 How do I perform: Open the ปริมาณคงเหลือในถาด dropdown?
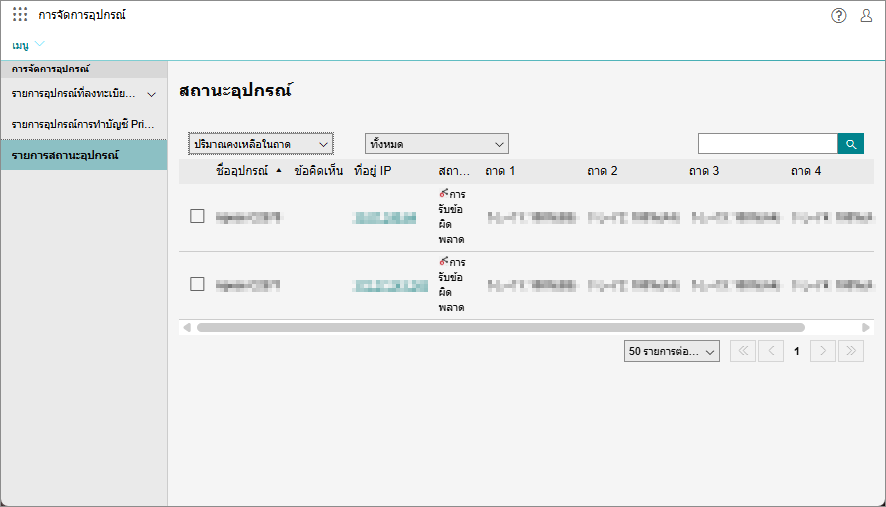click(x=260, y=144)
